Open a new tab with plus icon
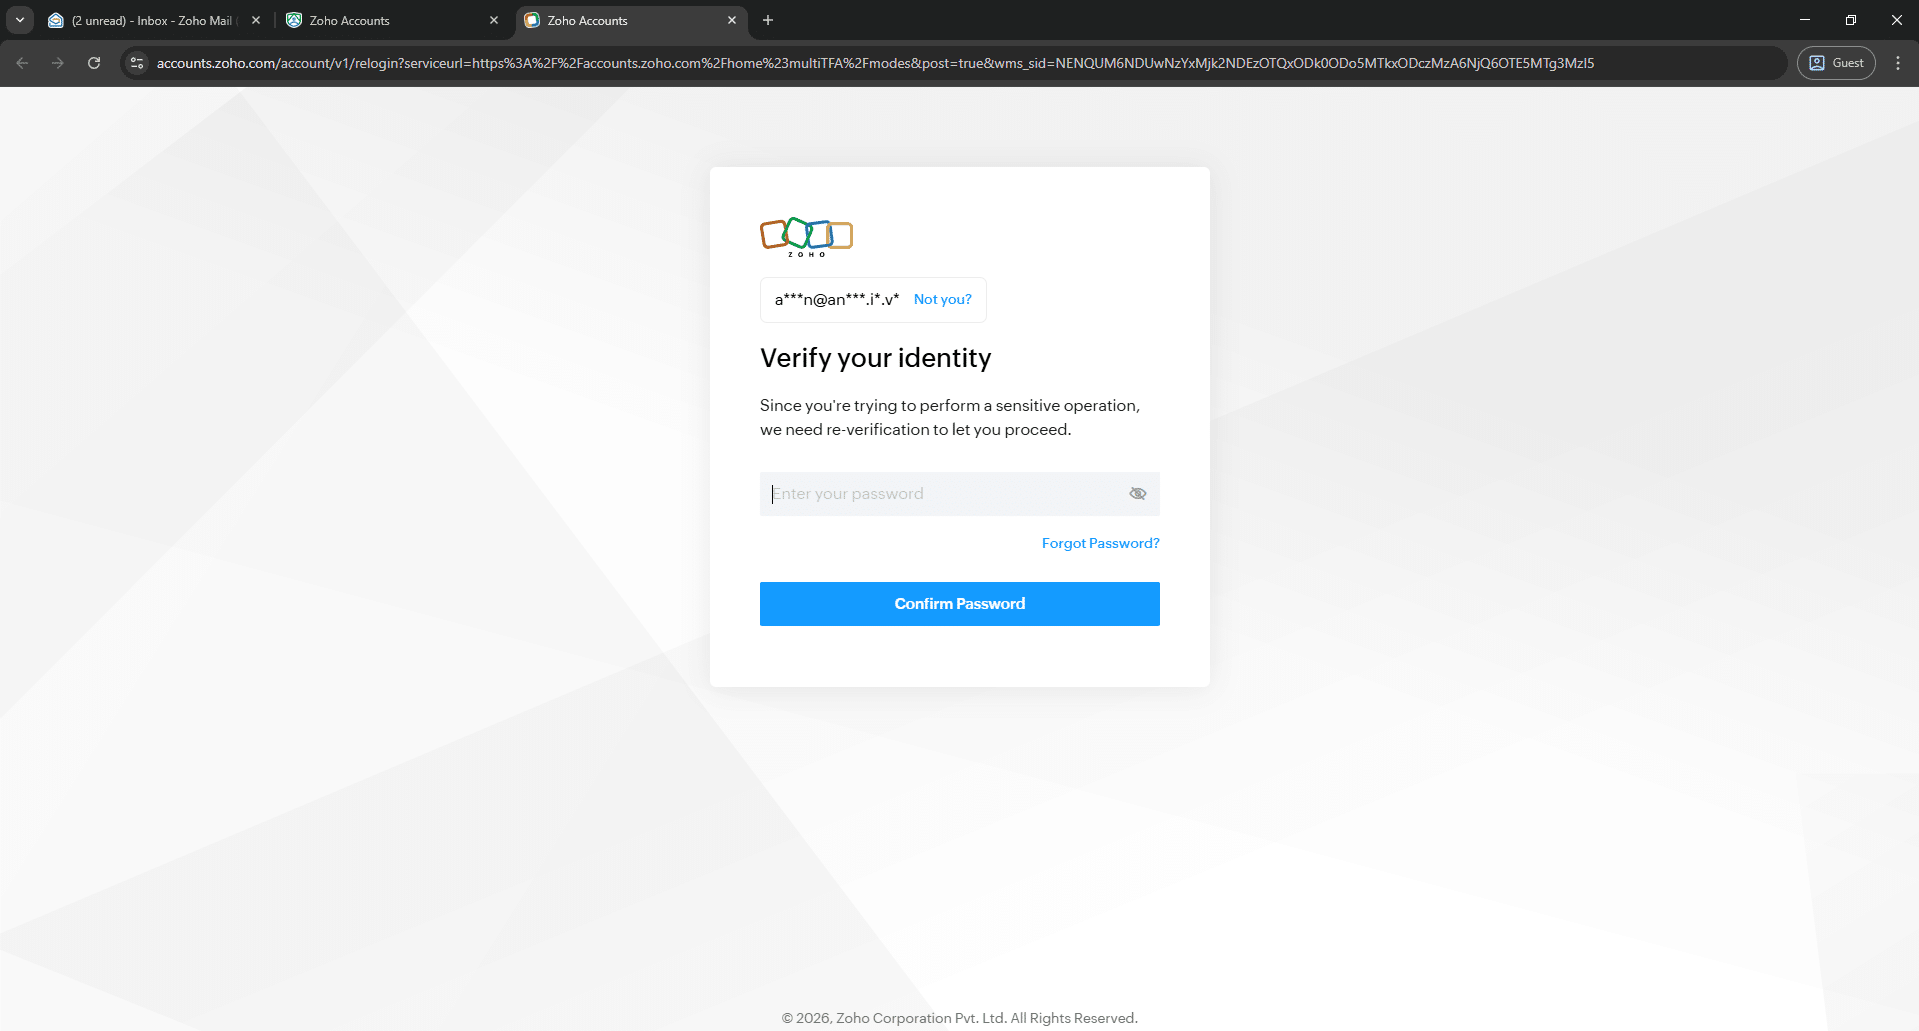This screenshot has height=1031, width=1919. (768, 20)
